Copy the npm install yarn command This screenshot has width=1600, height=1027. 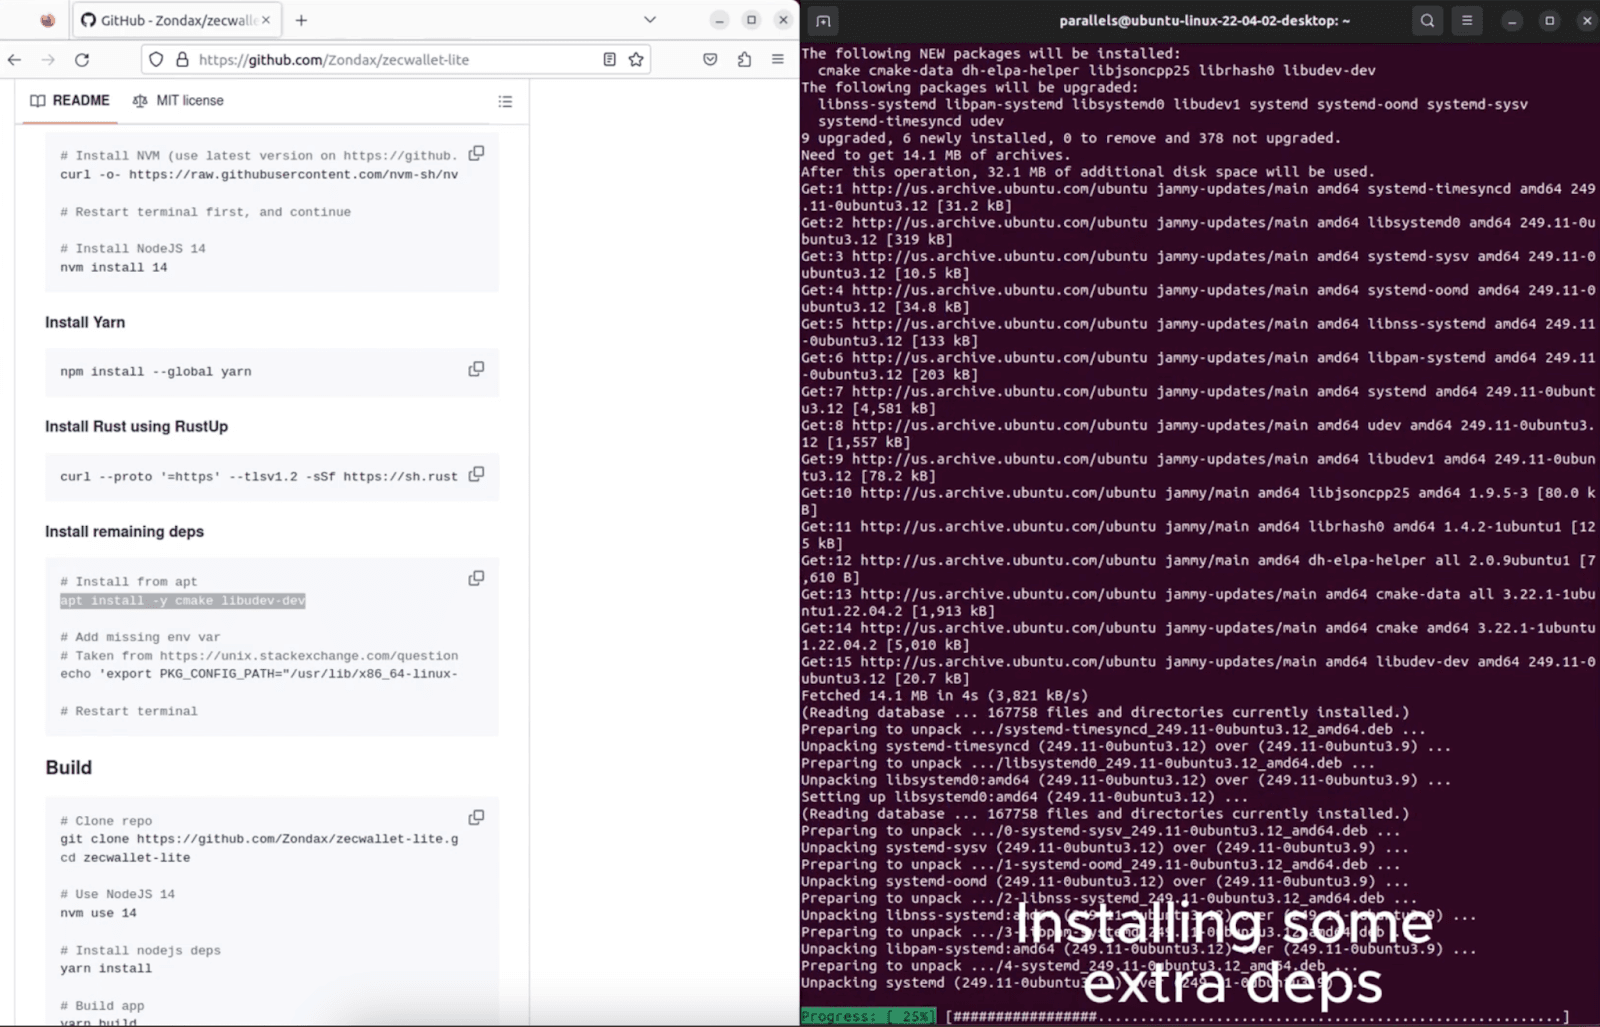coord(477,369)
